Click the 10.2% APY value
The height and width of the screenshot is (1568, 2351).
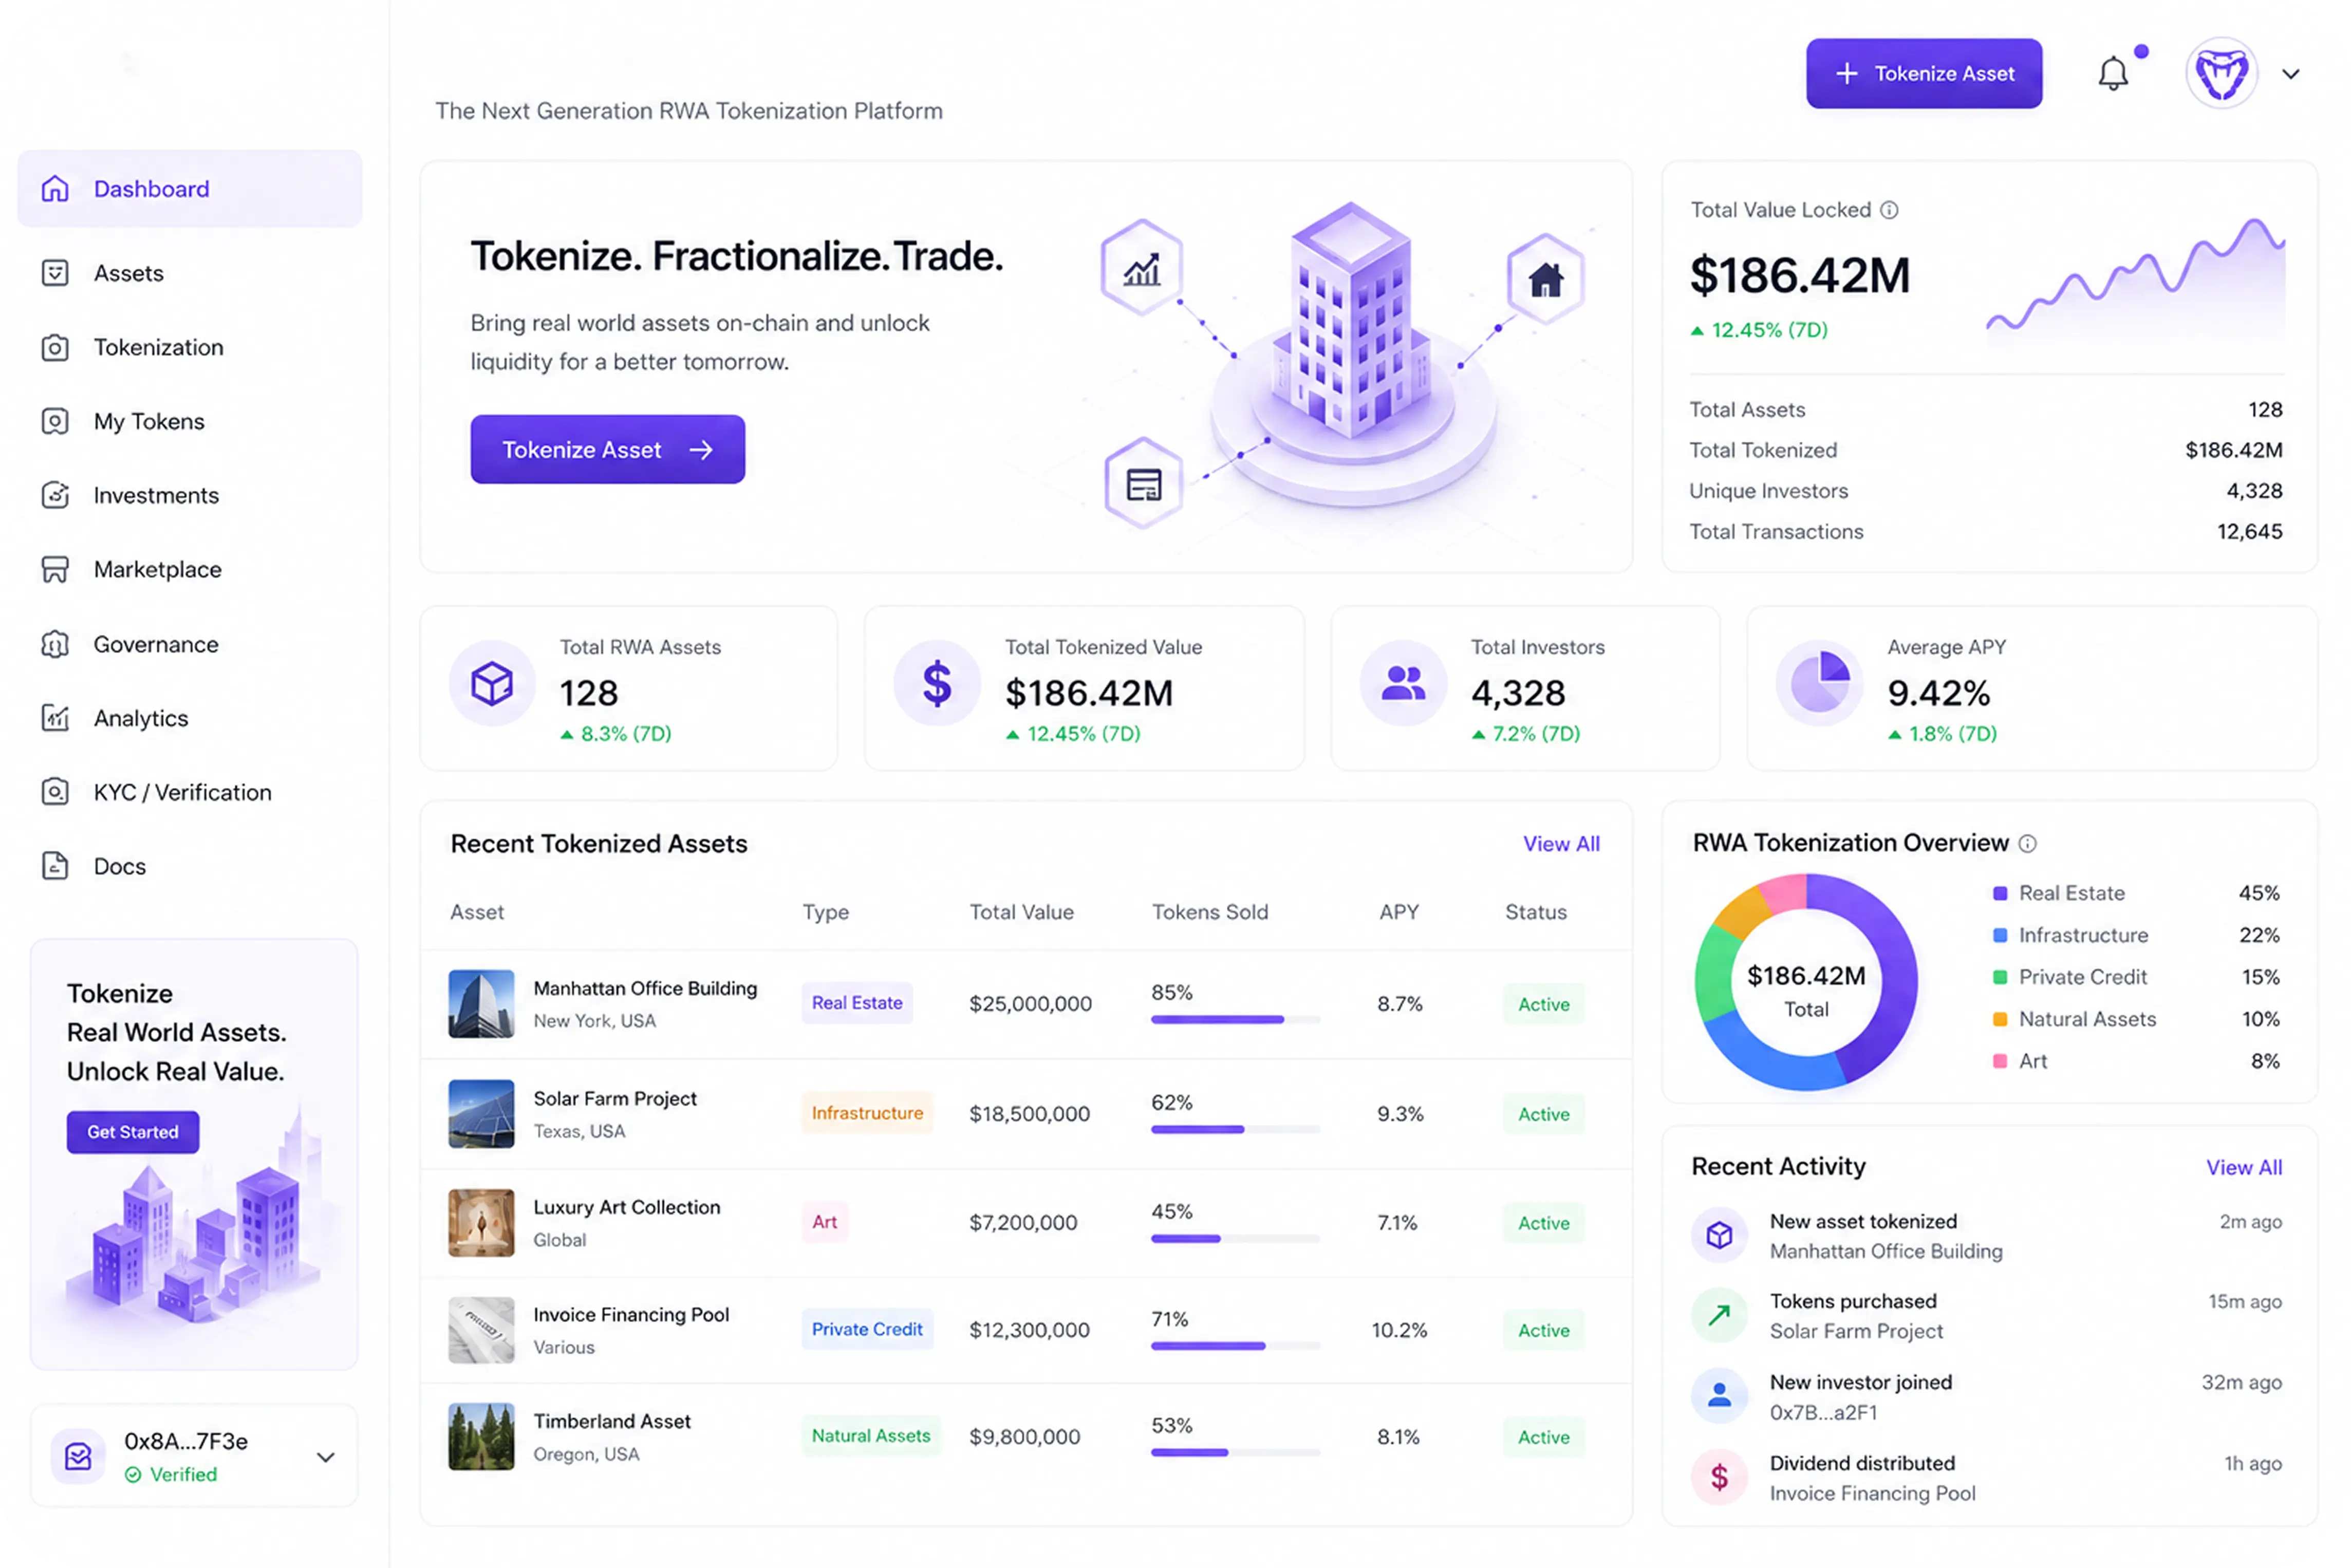1399,1330
